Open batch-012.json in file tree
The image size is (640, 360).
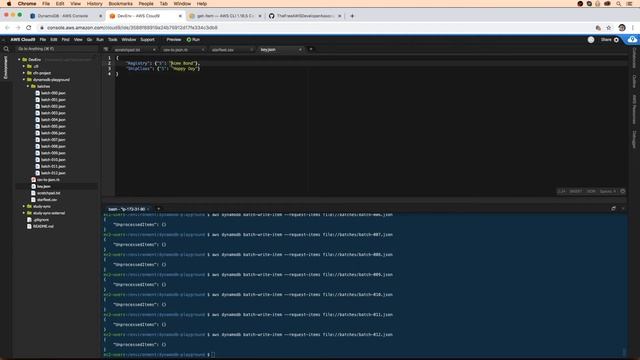click(53, 173)
